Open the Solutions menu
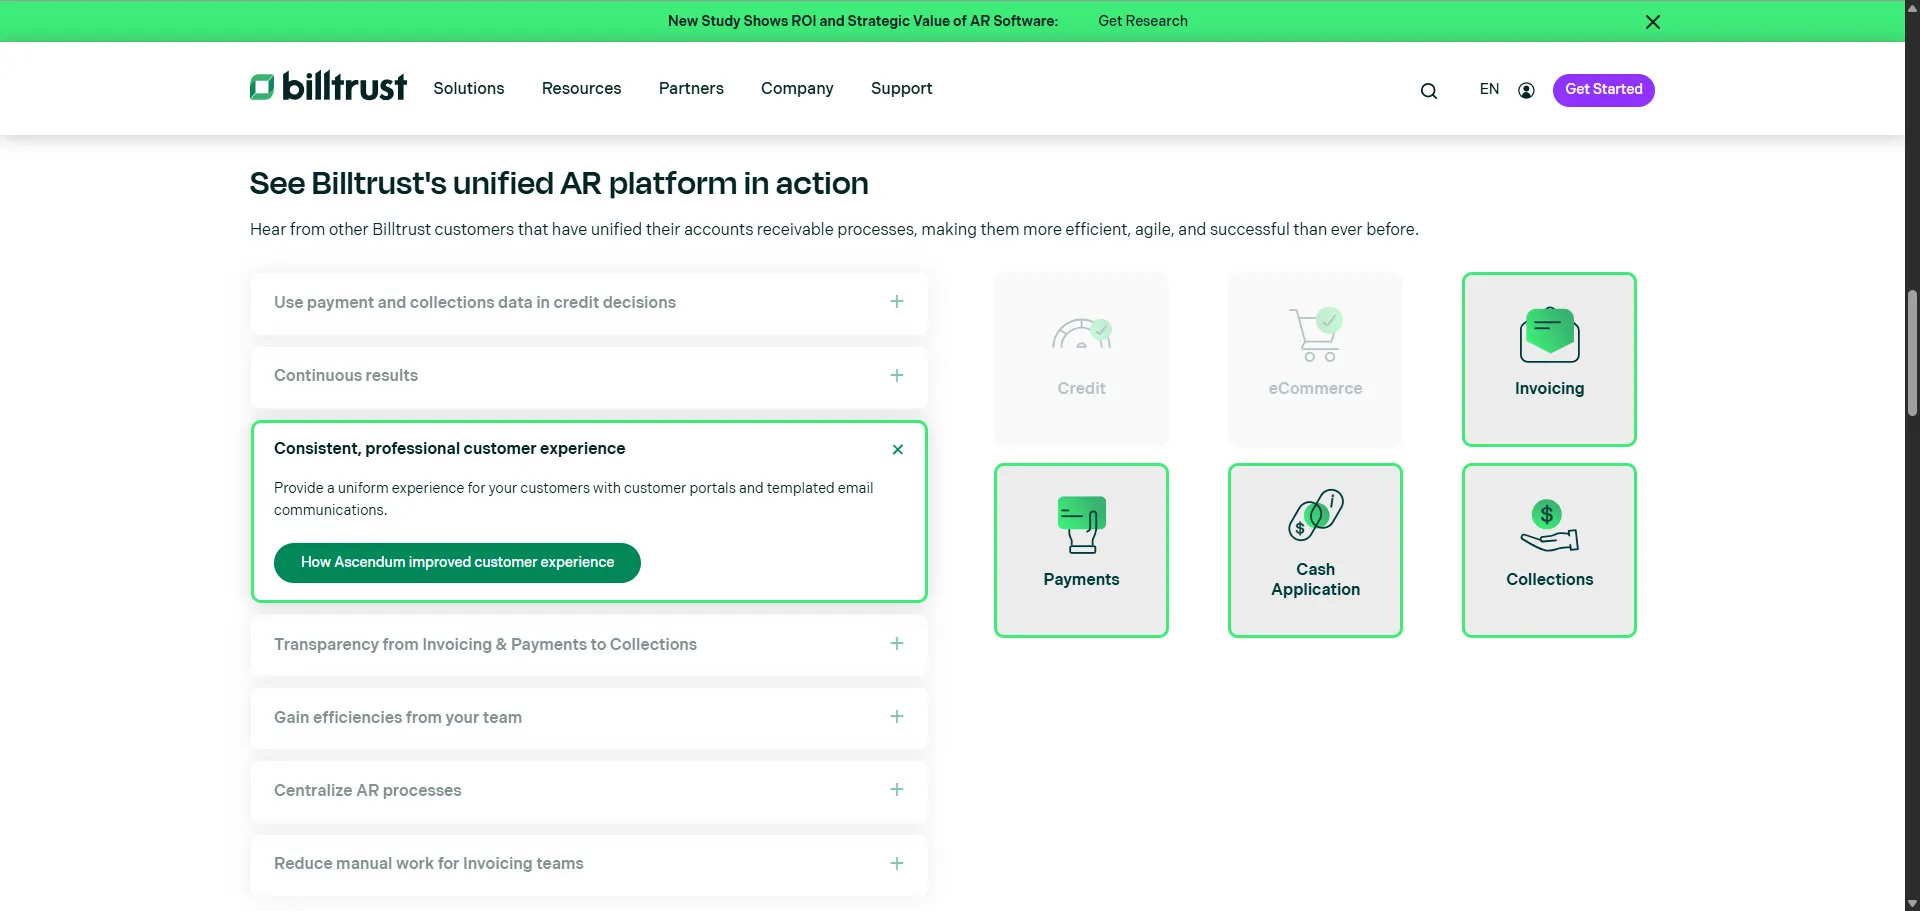This screenshot has width=1920, height=911. (x=468, y=88)
